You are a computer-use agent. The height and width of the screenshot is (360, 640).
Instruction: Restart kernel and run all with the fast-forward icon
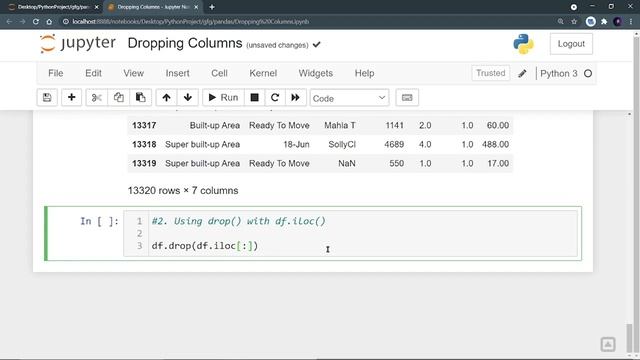coord(296,98)
